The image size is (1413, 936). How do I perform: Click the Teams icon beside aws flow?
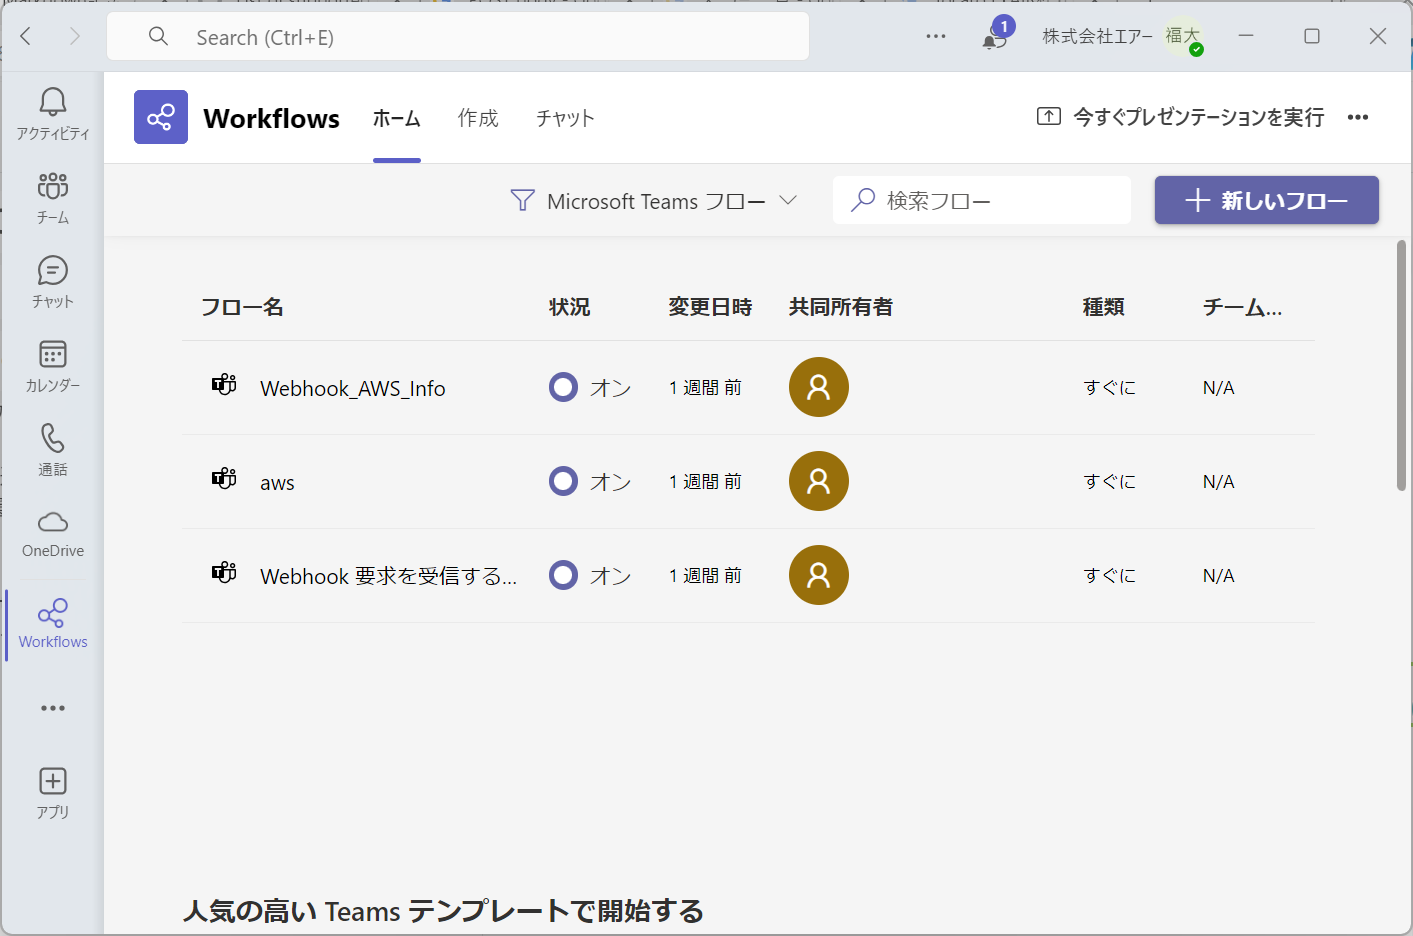[224, 479]
